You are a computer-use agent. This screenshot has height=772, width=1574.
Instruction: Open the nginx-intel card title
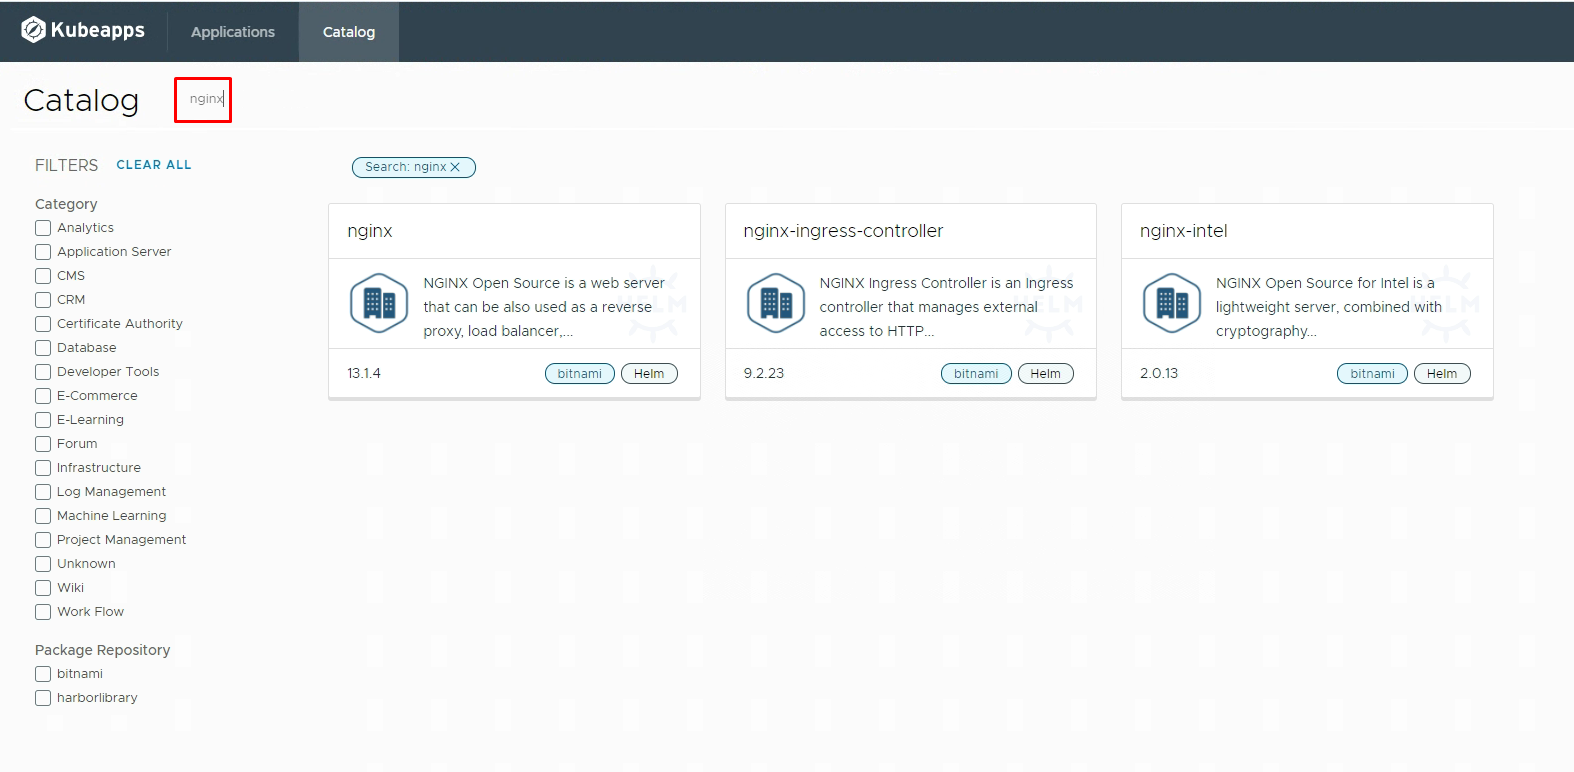tap(1183, 231)
